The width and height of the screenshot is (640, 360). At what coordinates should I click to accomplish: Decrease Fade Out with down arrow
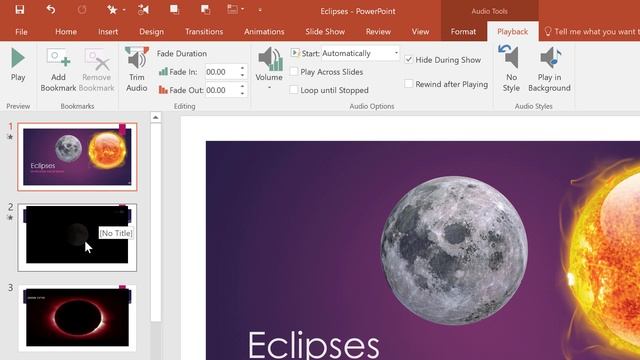(x=242, y=94)
